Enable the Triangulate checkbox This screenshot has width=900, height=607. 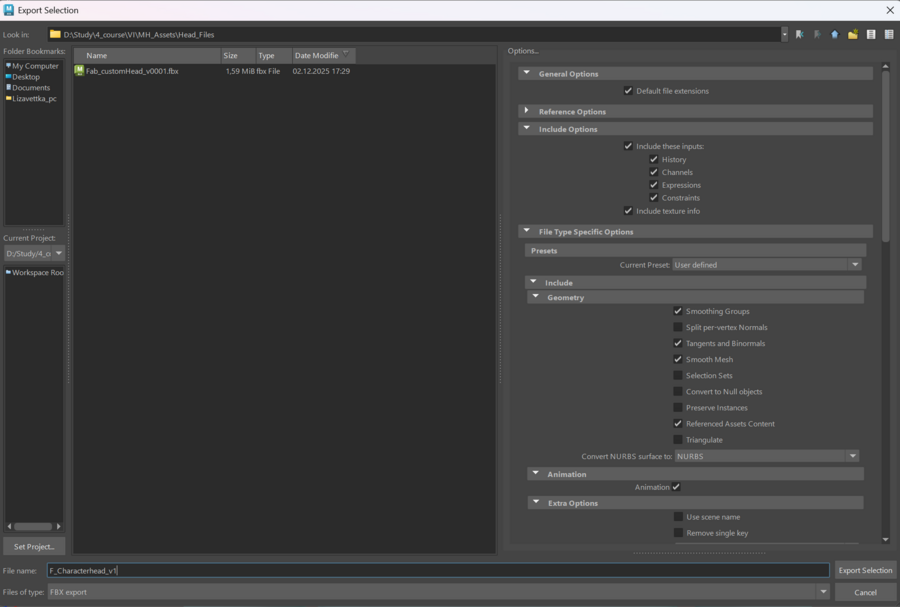(x=678, y=440)
